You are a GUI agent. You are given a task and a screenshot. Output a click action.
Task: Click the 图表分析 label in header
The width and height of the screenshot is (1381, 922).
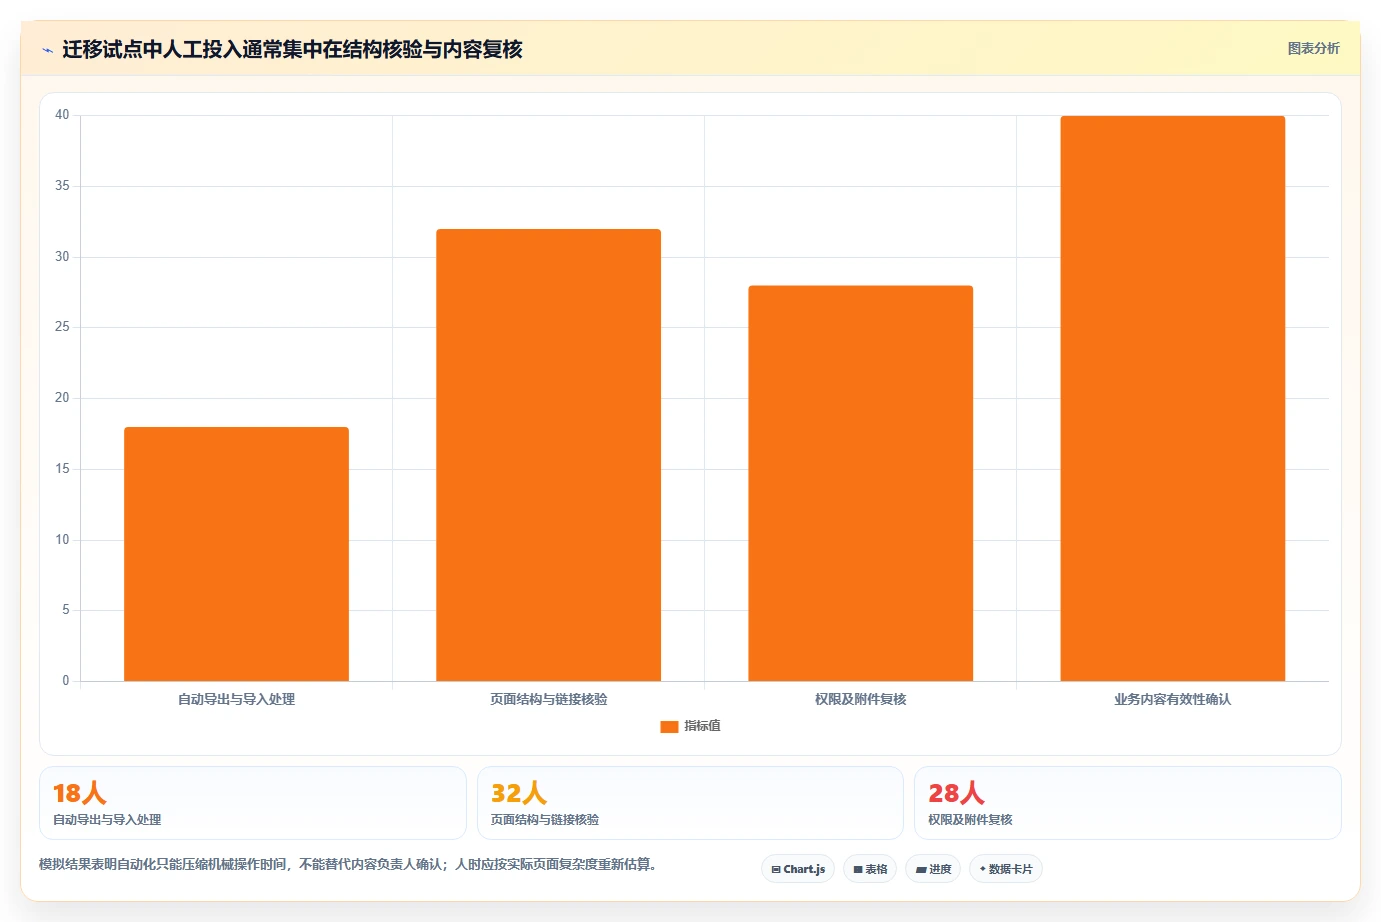[x=1313, y=48]
